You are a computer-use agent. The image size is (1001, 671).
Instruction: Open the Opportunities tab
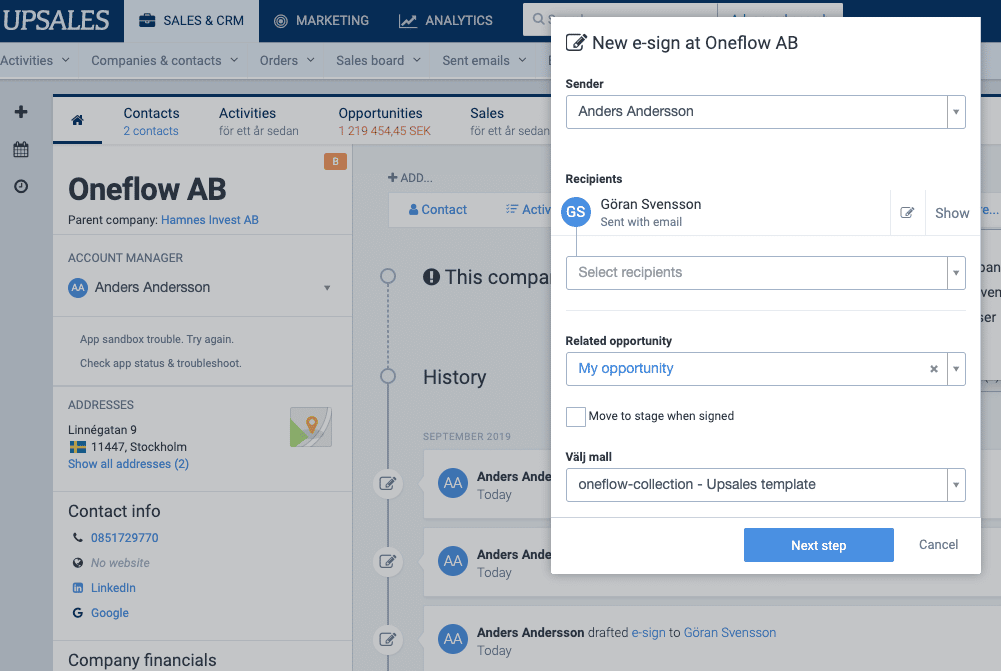384,121
